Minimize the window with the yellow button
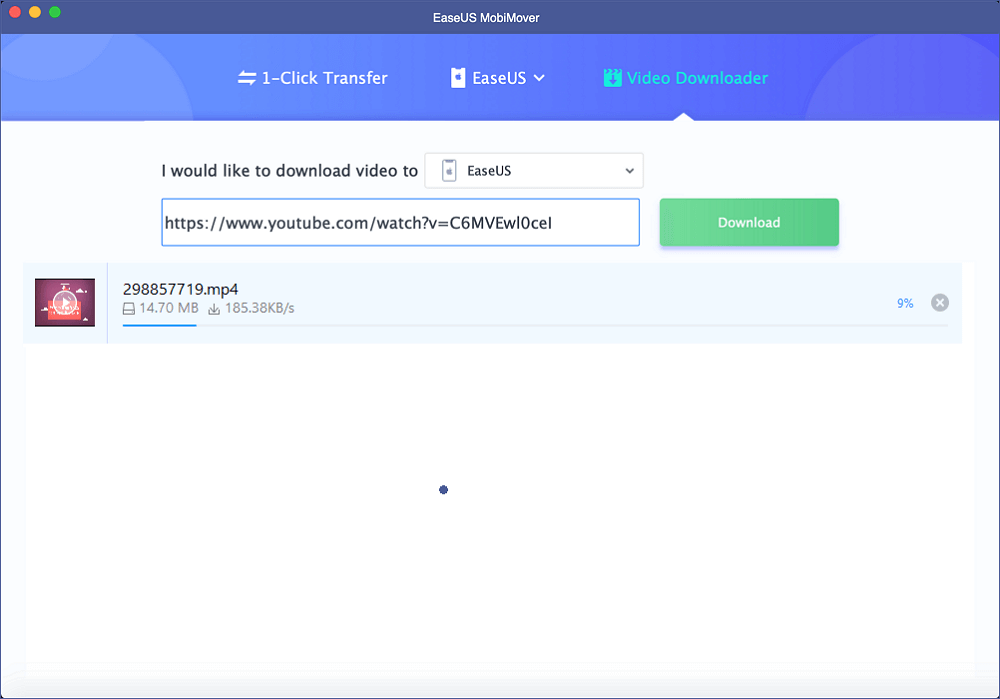The width and height of the screenshot is (1000, 699). tap(35, 12)
